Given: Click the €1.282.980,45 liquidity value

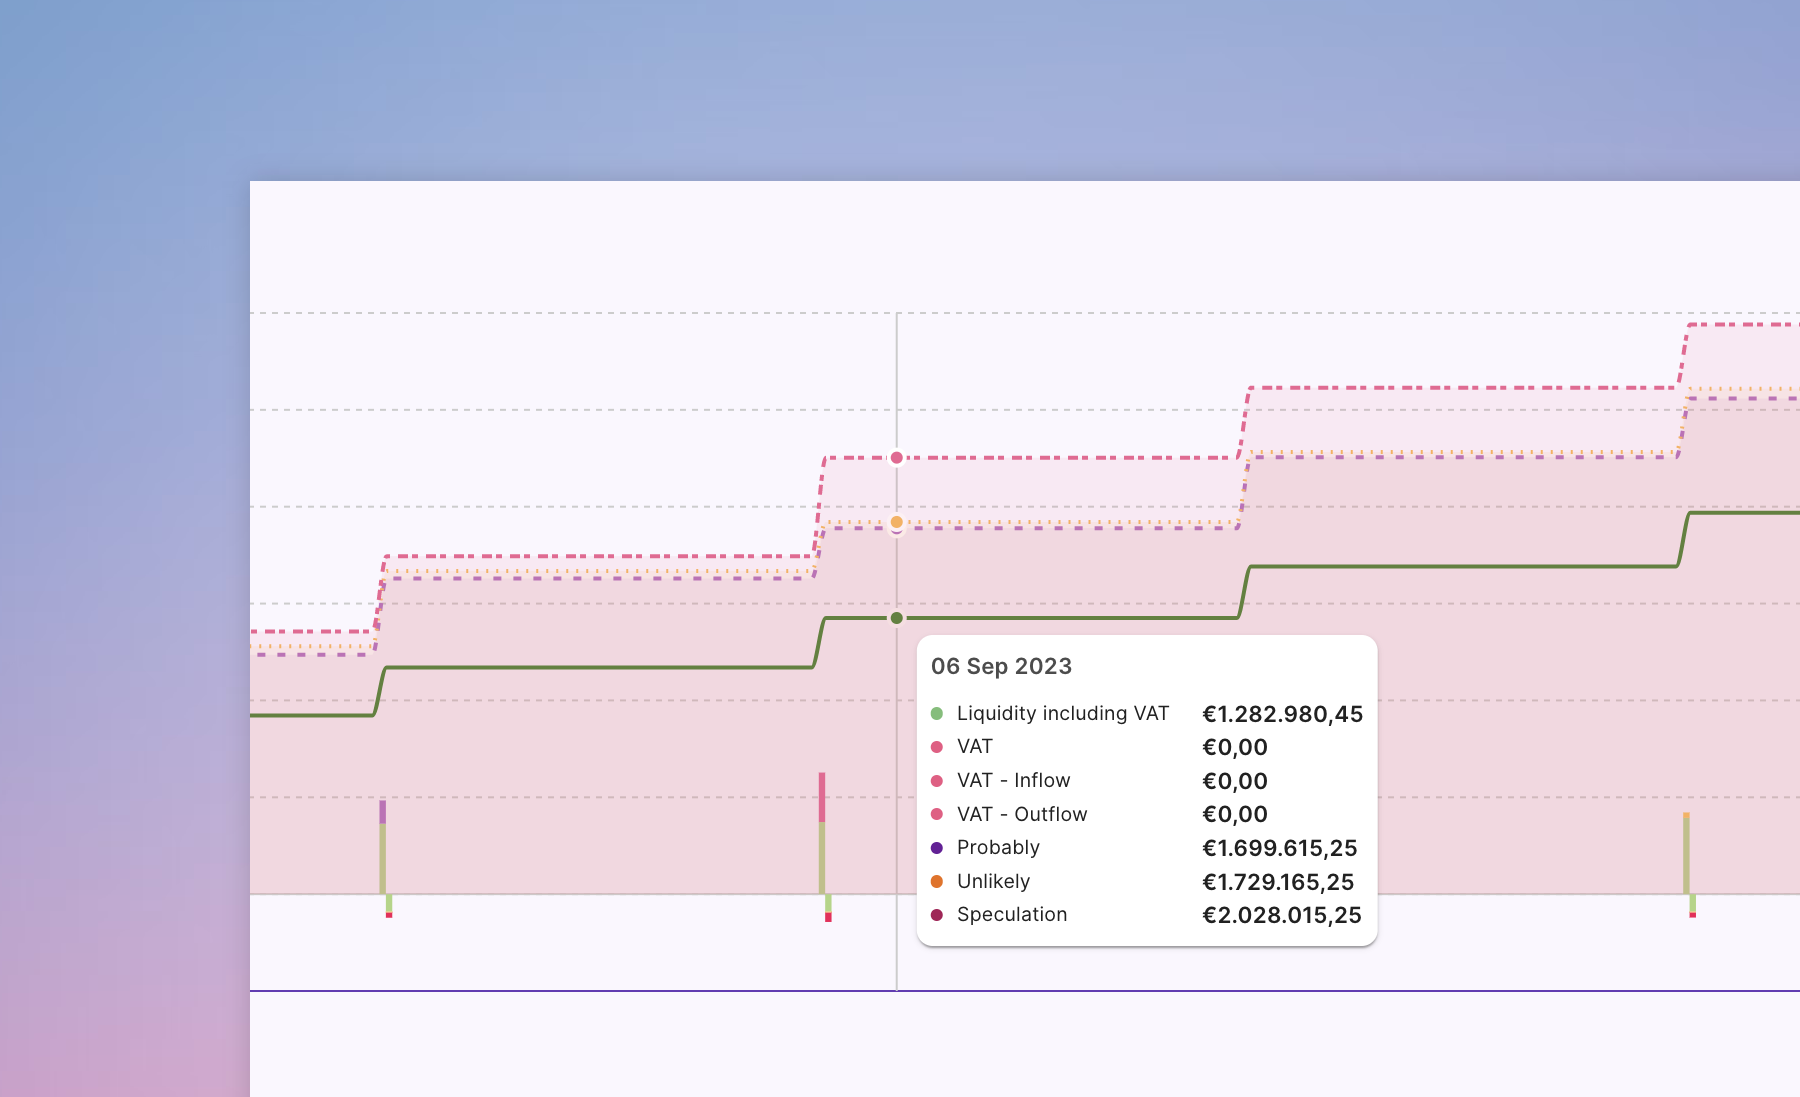Looking at the screenshot, I should 1282,715.
